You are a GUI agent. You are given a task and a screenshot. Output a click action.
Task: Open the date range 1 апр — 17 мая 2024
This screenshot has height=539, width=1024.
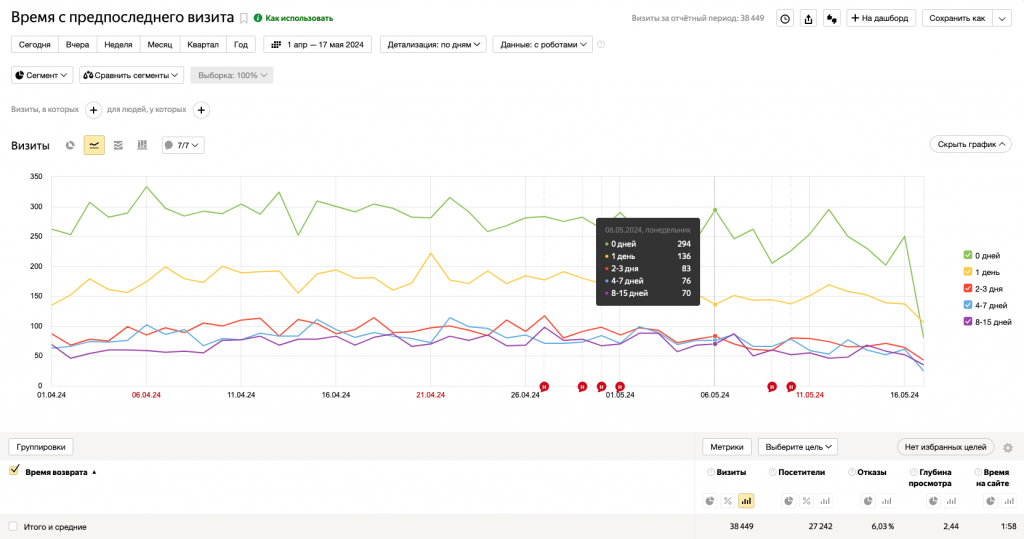pos(318,44)
